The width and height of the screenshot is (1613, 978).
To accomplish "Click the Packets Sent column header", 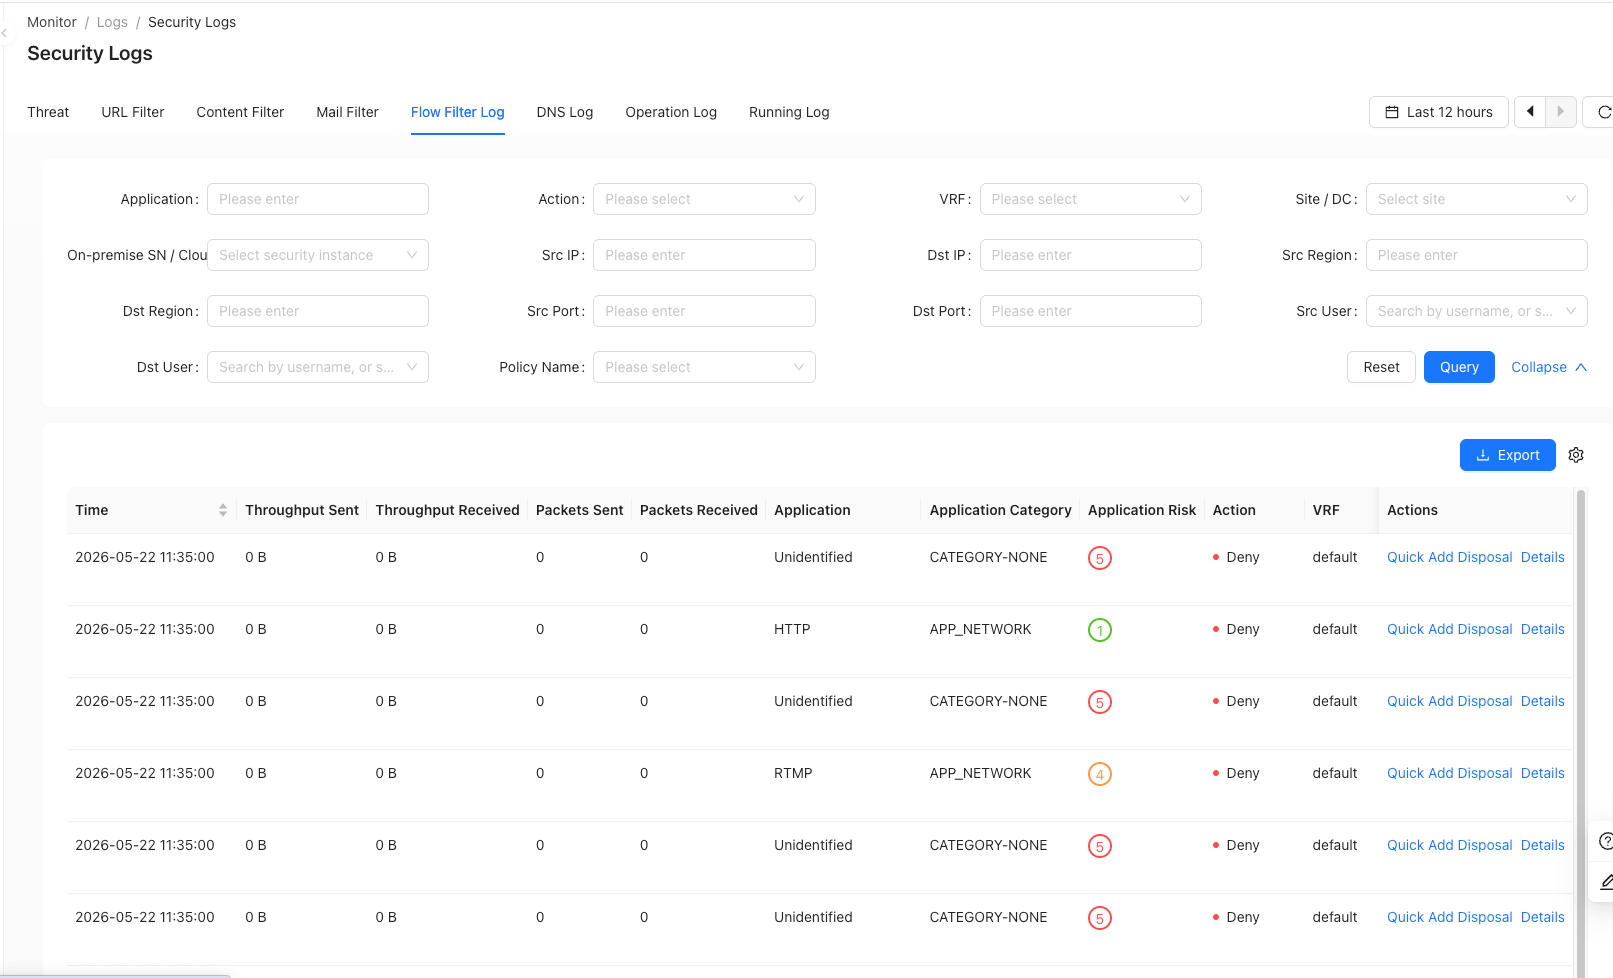I will (x=579, y=510).
